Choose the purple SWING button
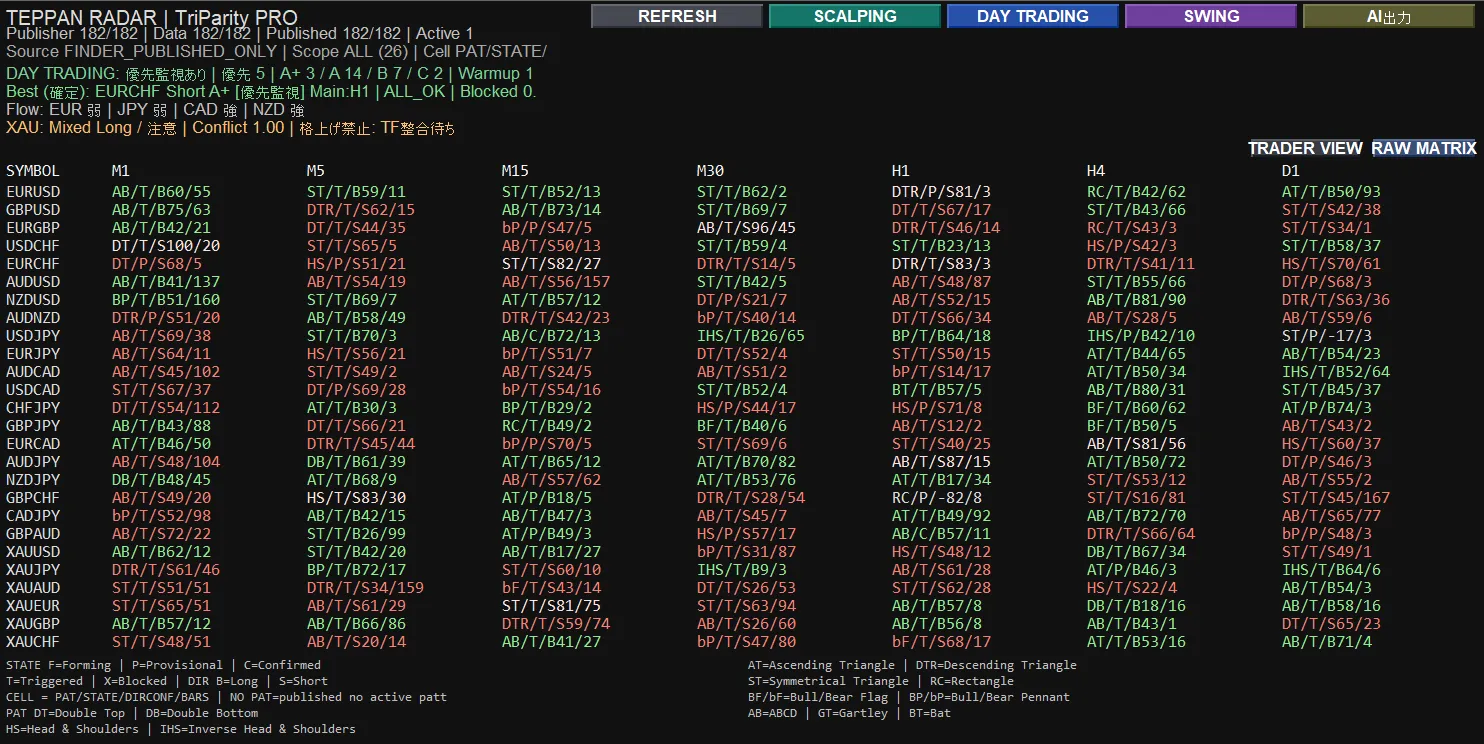Viewport: 1484px width, 744px height. [x=1211, y=16]
